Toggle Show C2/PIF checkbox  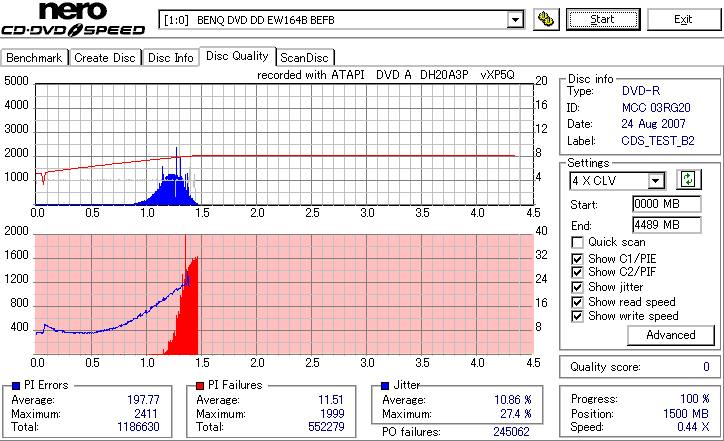577,272
